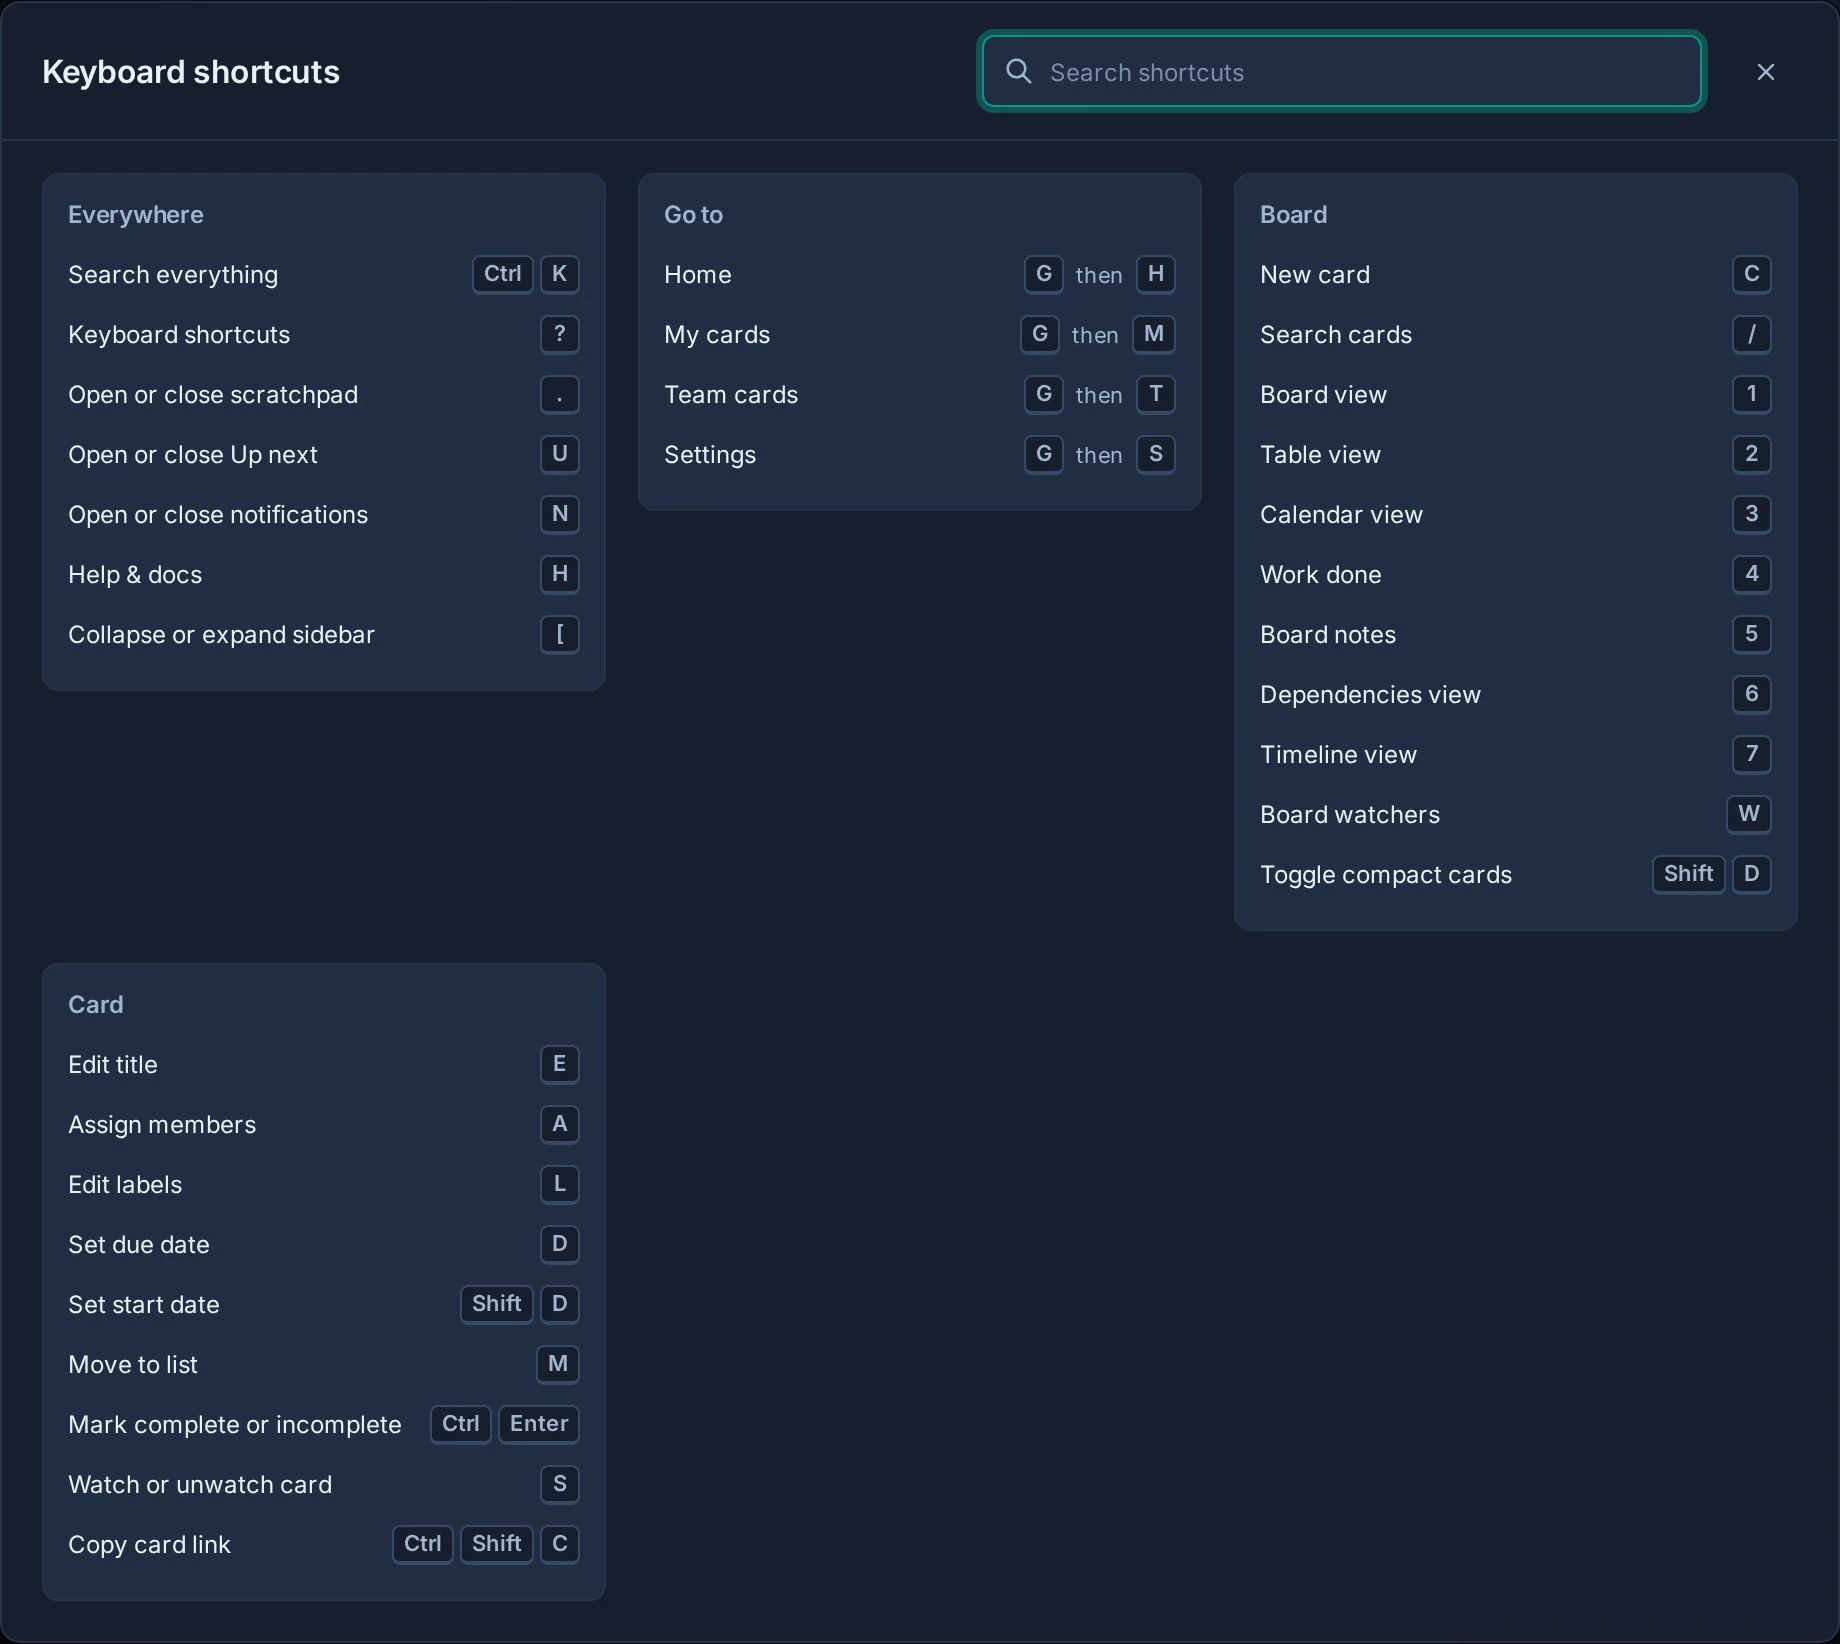This screenshot has height=1644, width=1840.
Task: Click the 'Assign members' shortcut label
Action: (162, 1124)
